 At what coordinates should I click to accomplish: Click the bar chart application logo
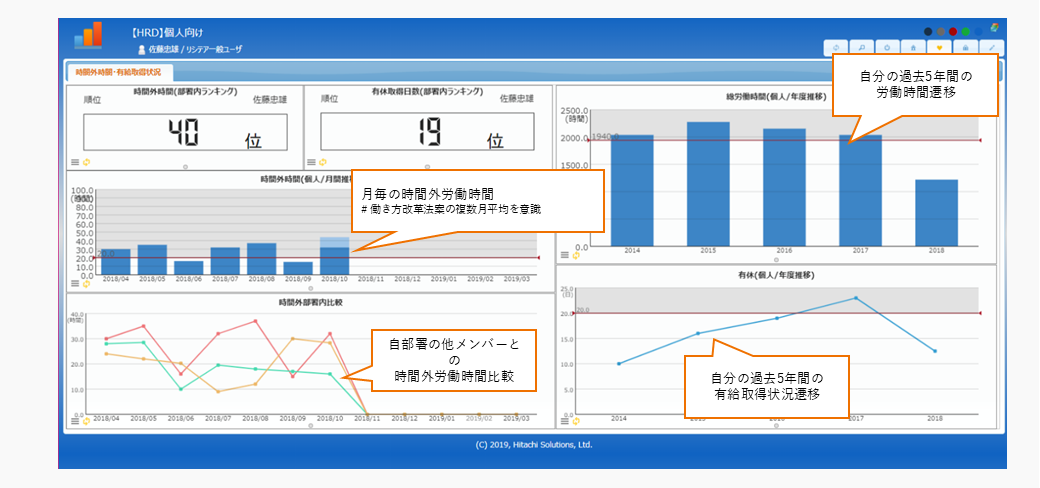[88, 35]
